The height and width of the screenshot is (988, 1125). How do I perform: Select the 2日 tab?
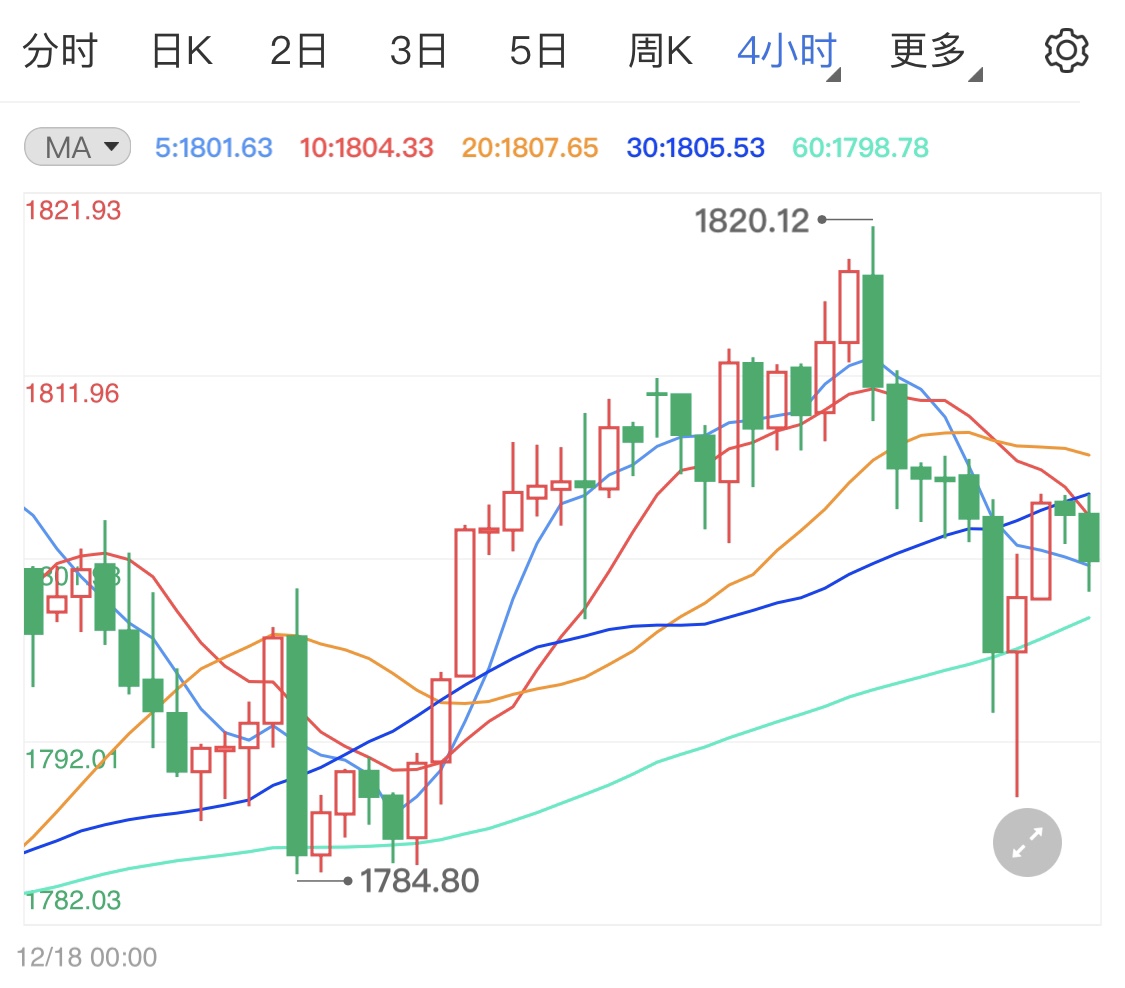pos(298,52)
